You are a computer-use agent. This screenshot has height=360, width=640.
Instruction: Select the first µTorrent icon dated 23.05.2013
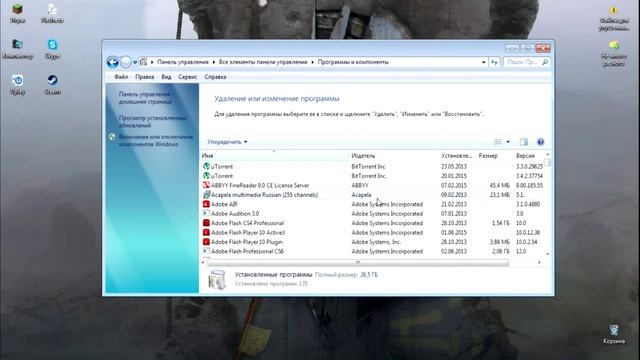click(x=207, y=167)
